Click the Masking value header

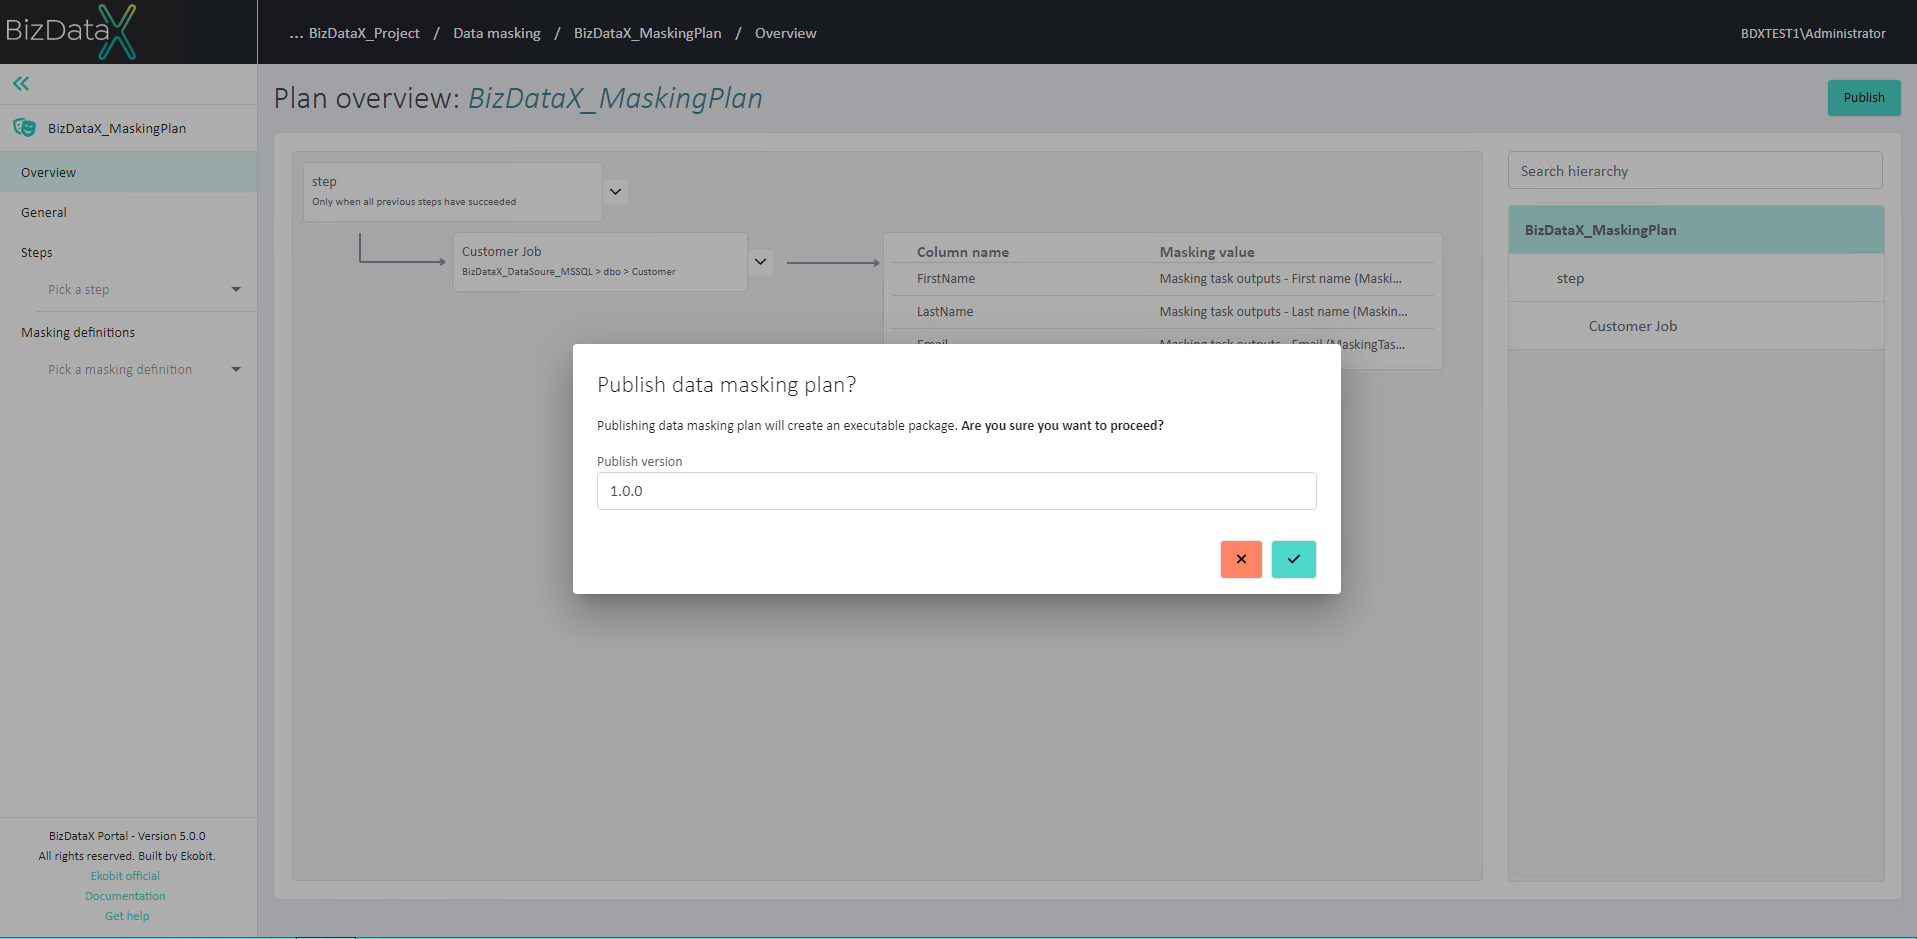[x=1207, y=252]
